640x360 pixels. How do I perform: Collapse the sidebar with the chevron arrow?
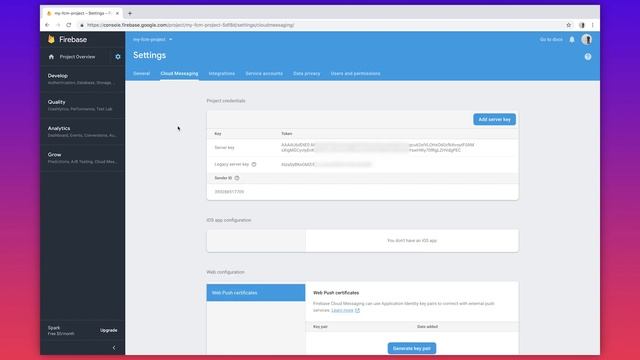[114, 348]
